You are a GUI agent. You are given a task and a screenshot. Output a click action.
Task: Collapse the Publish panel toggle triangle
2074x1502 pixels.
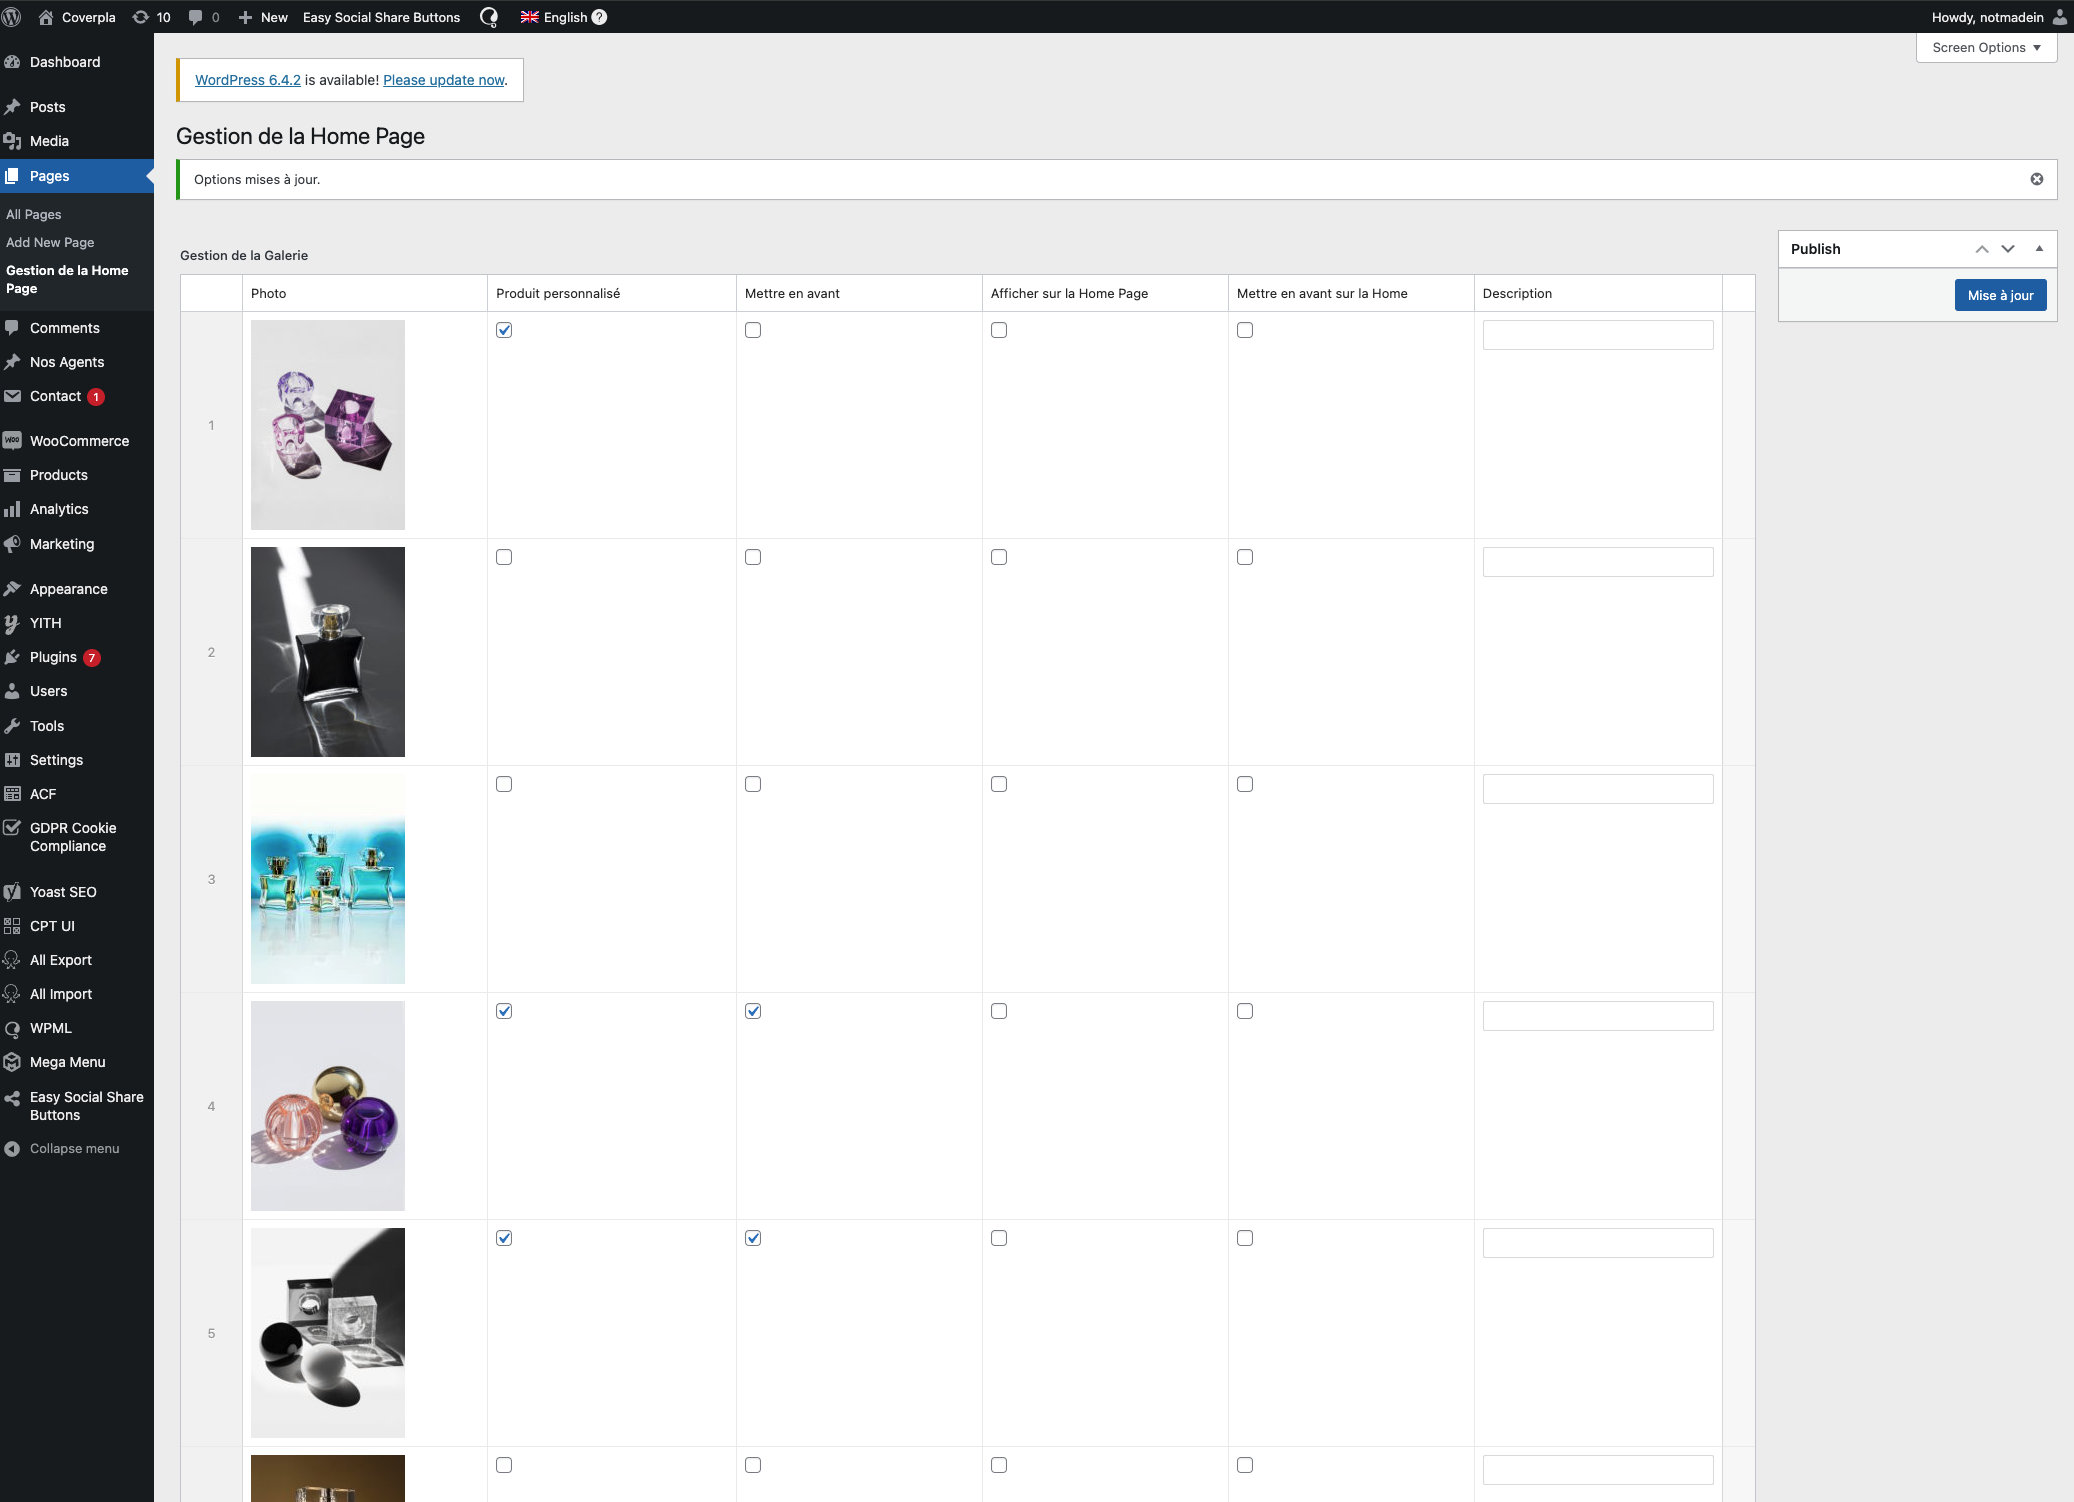click(2039, 249)
